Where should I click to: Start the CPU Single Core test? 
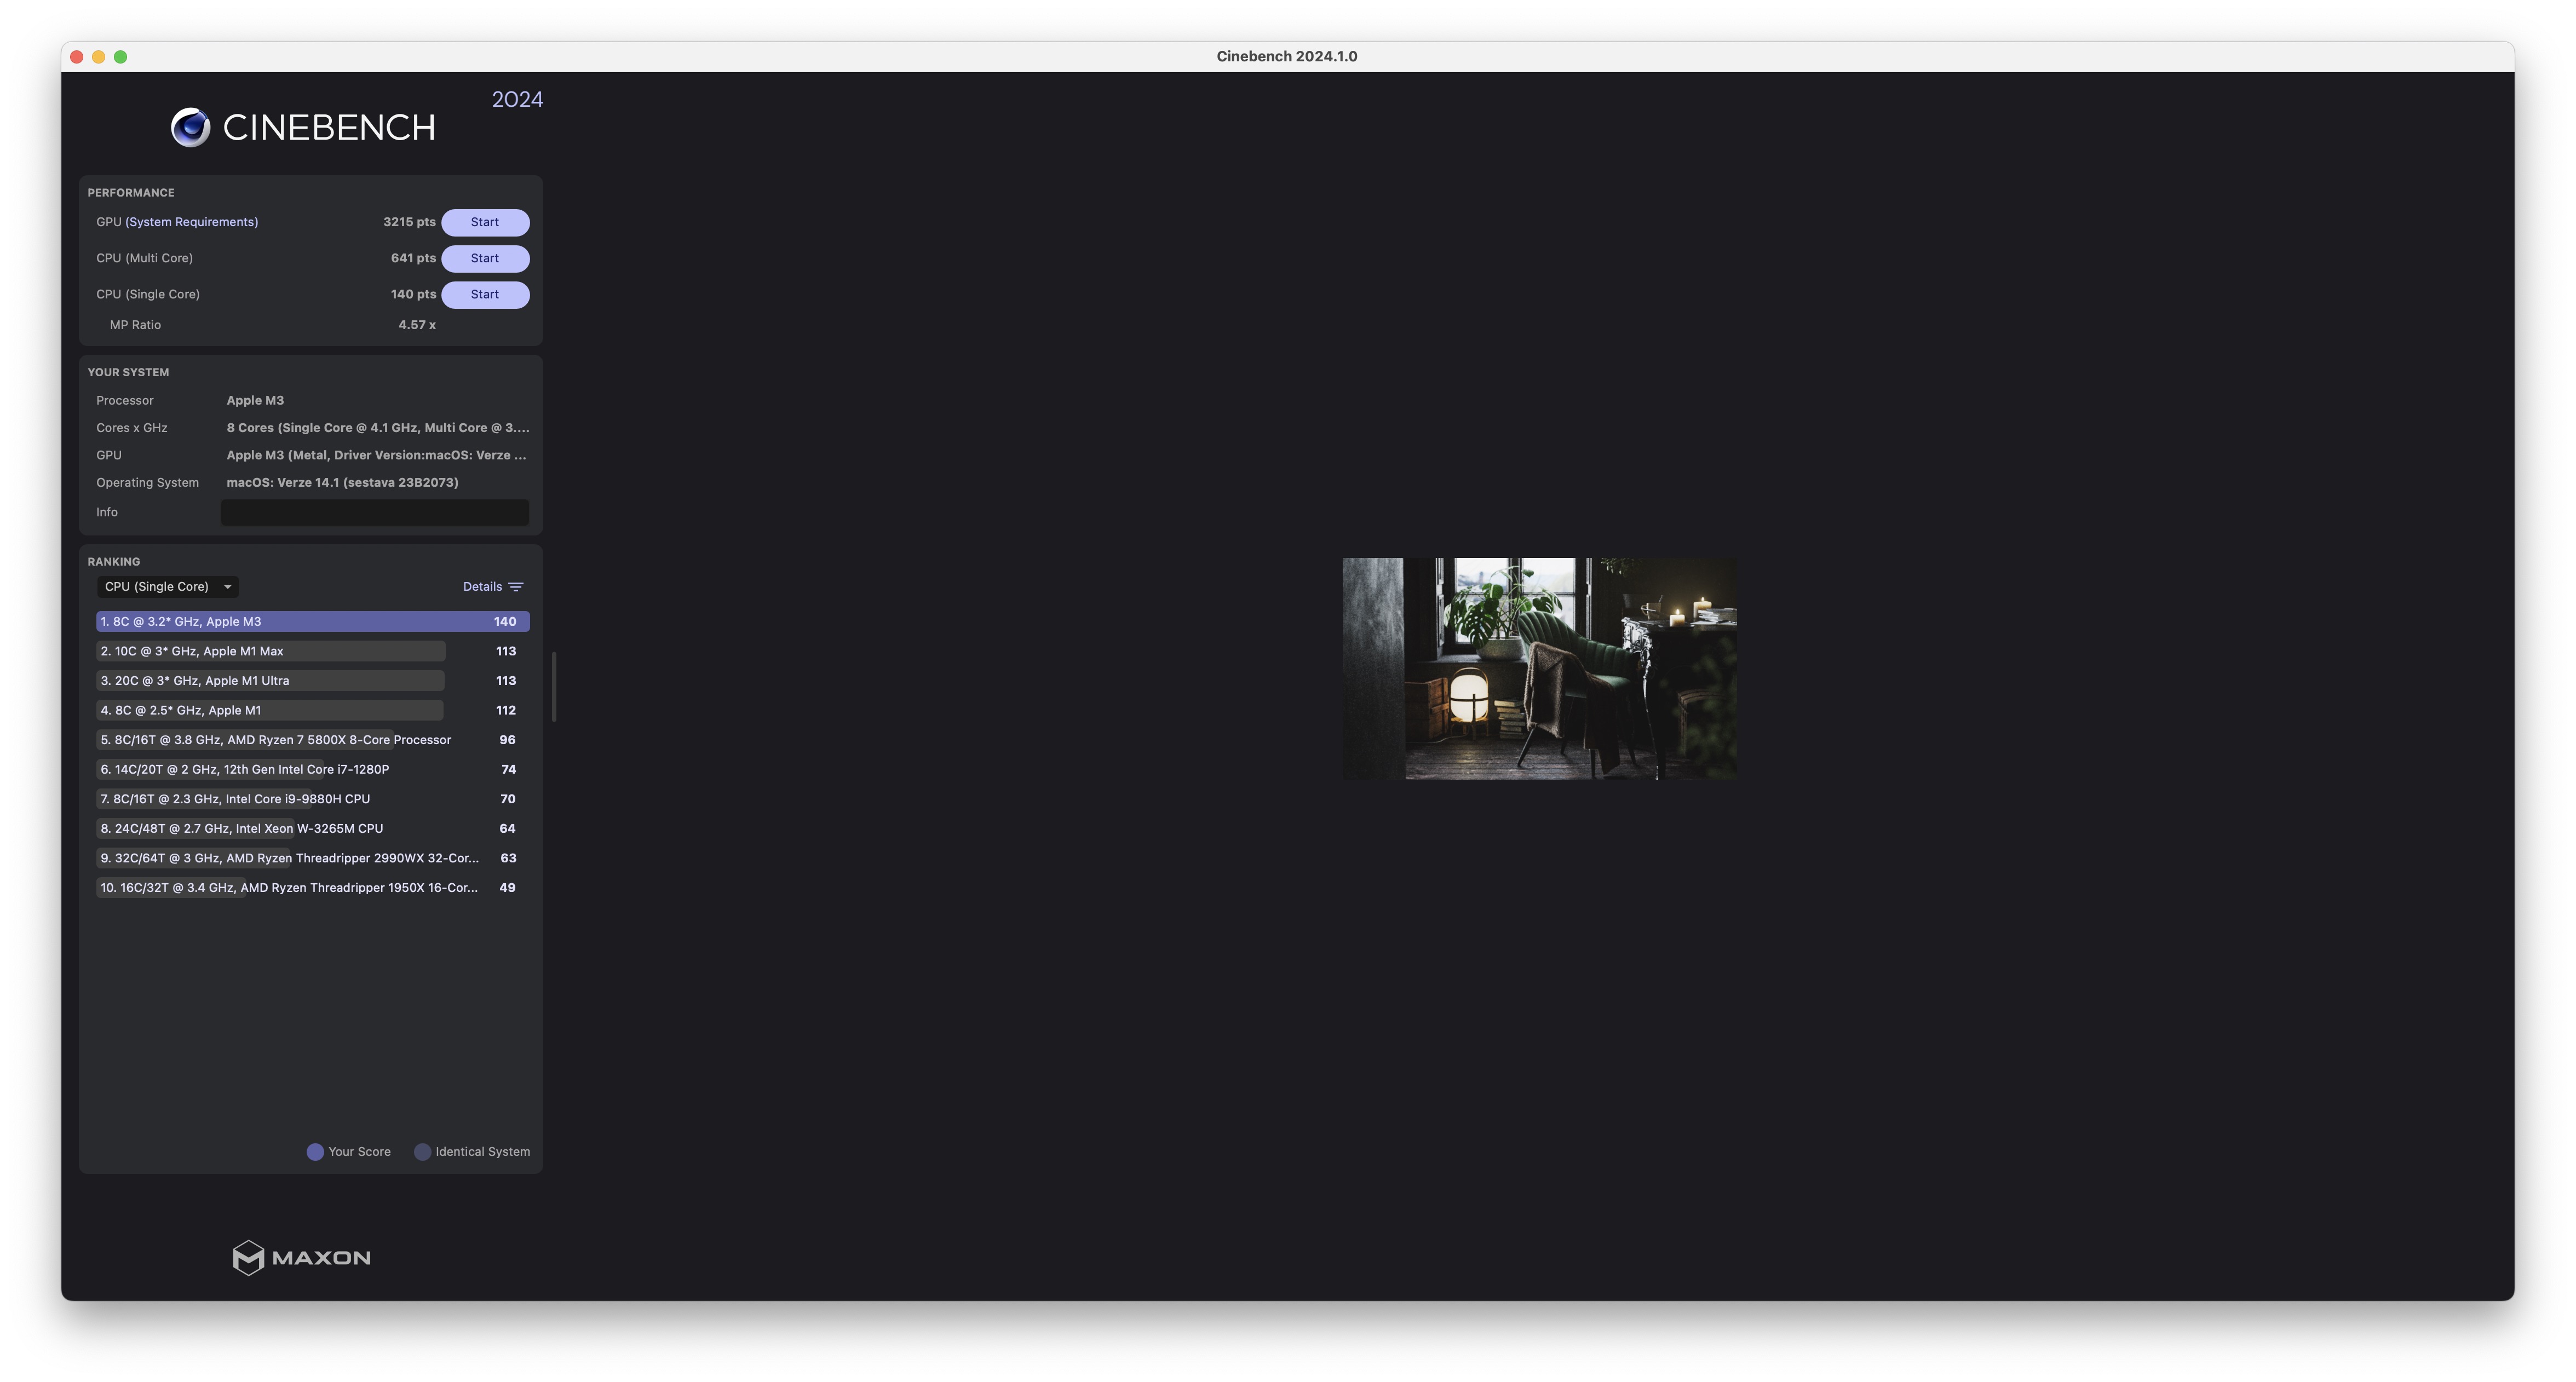pos(485,294)
